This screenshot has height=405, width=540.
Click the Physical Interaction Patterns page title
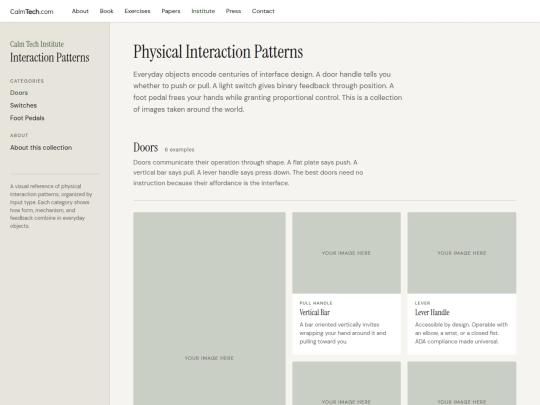(x=218, y=52)
